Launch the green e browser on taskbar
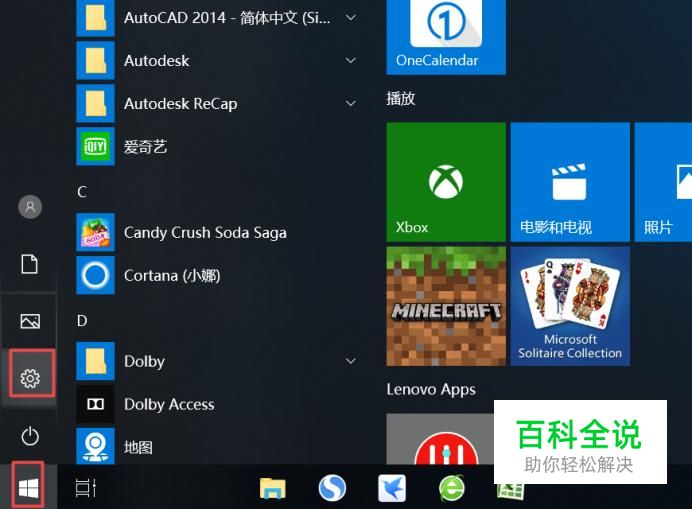Viewport: 692px width, 509px height. click(451, 488)
